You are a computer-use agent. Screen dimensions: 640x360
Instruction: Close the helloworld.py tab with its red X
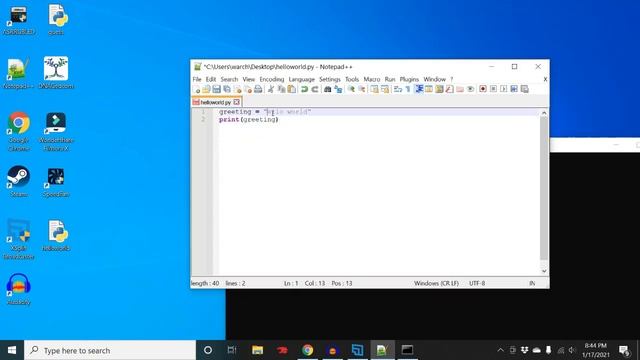(x=237, y=102)
